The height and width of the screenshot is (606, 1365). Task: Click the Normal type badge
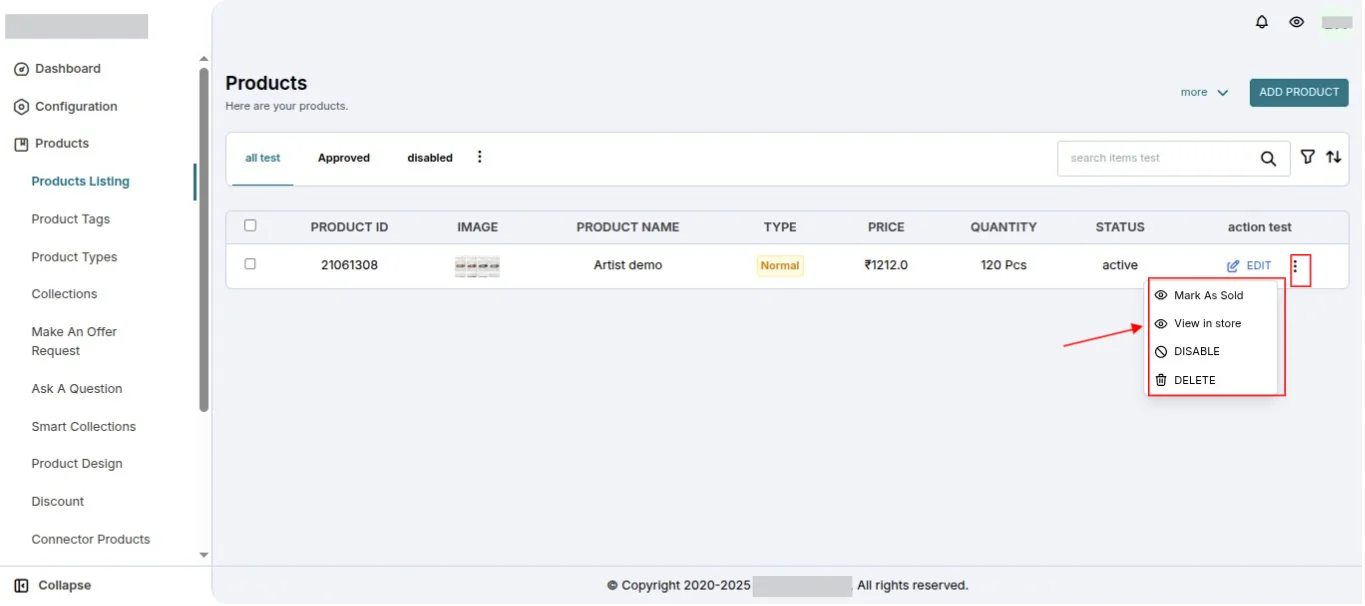(x=780, y=266)
